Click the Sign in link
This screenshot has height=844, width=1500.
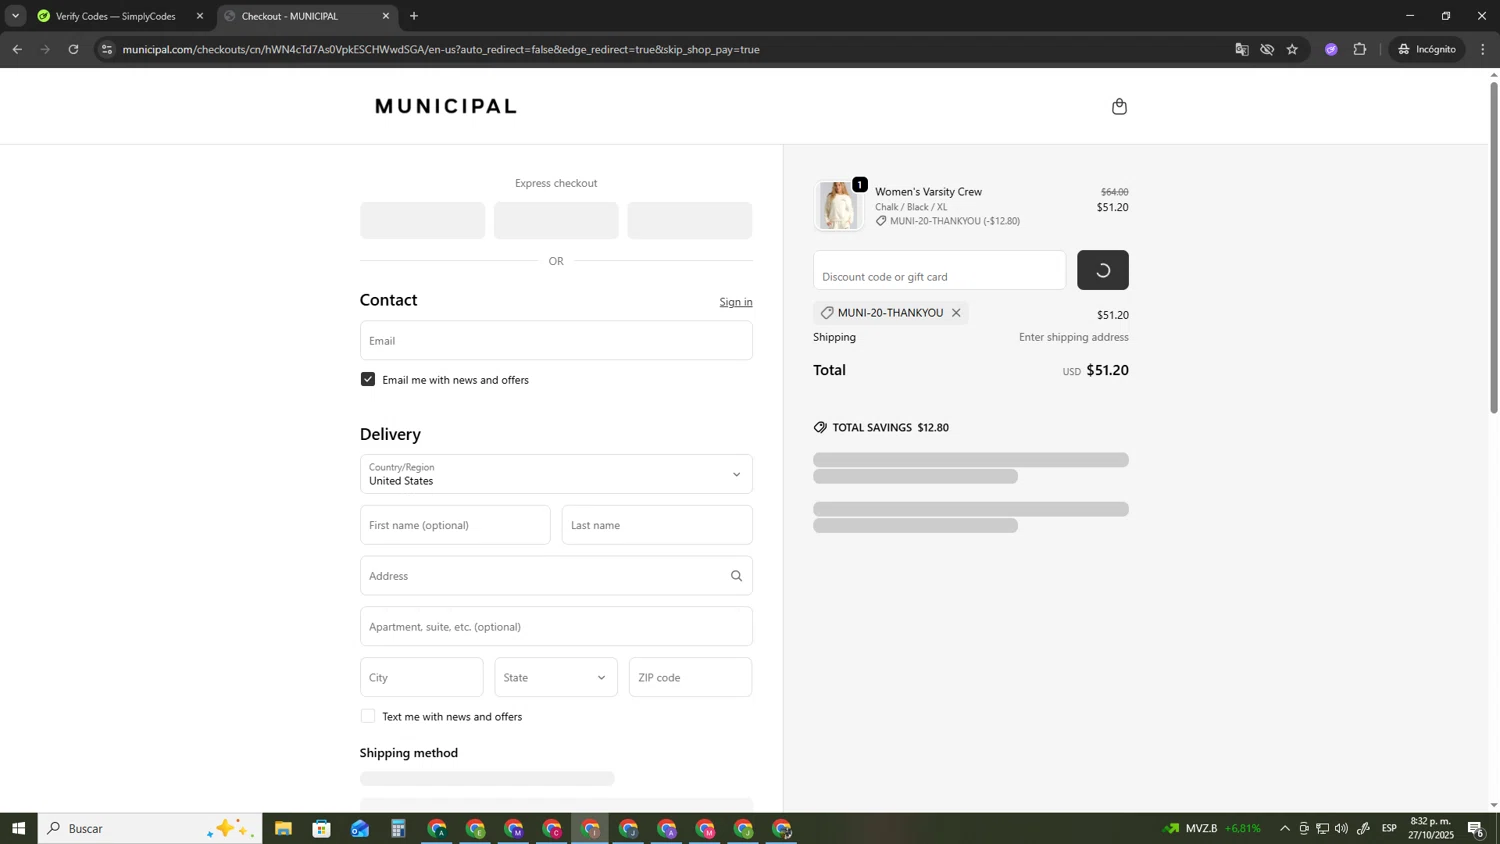pyautogui.click(x=736, y=302)
